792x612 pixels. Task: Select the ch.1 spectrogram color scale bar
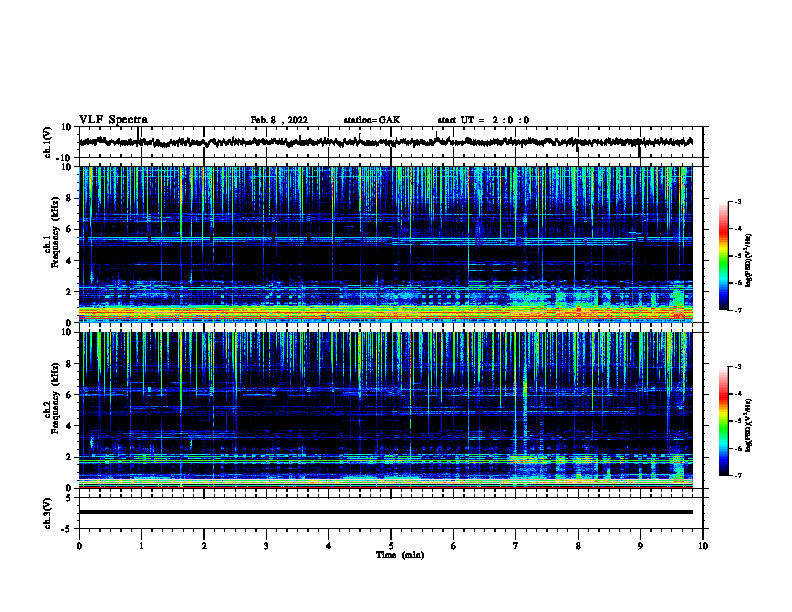pyautogui.click(x=723, y=256)
